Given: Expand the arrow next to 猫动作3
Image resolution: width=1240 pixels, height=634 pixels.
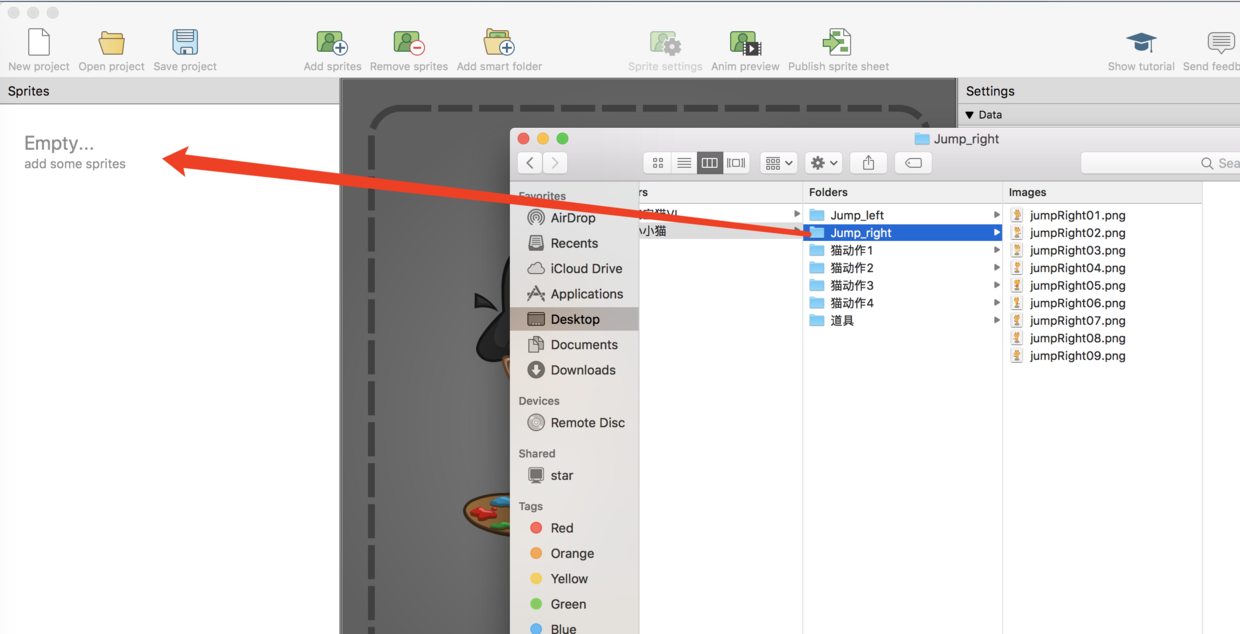Looking at the screenshot, I should click(996, 285).
